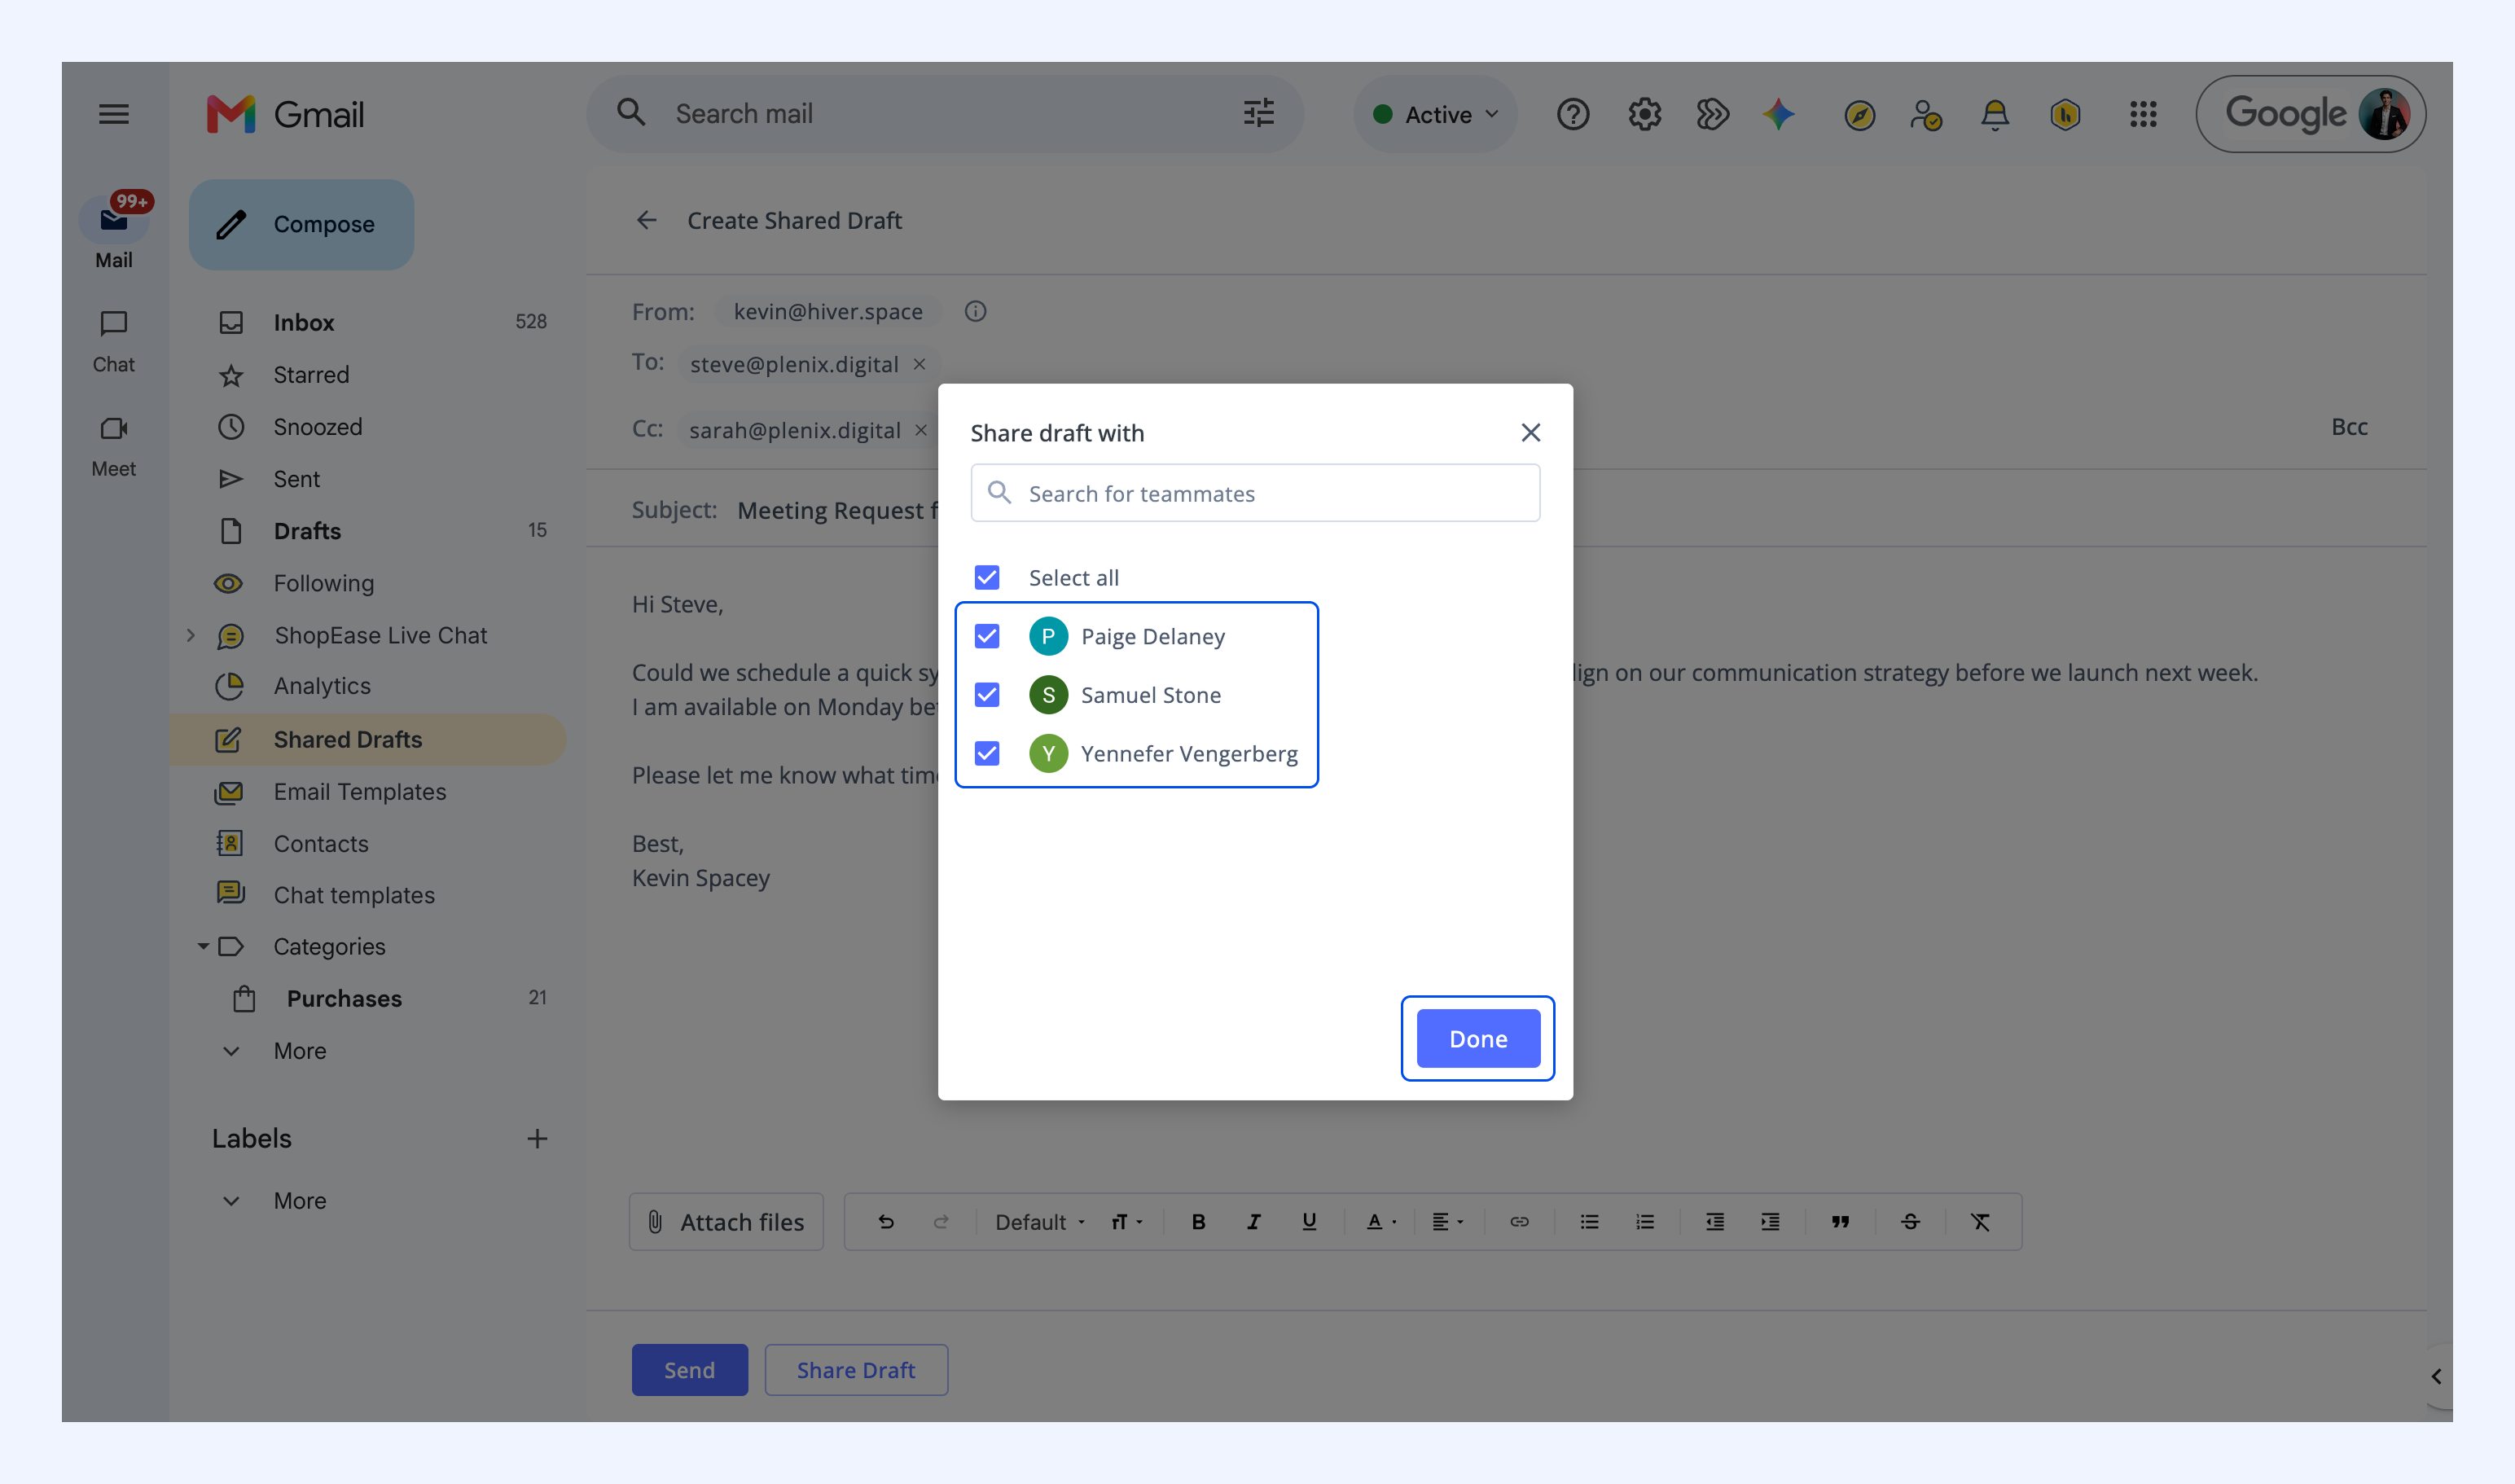Insert a hyperlink

(1519, 1222)
